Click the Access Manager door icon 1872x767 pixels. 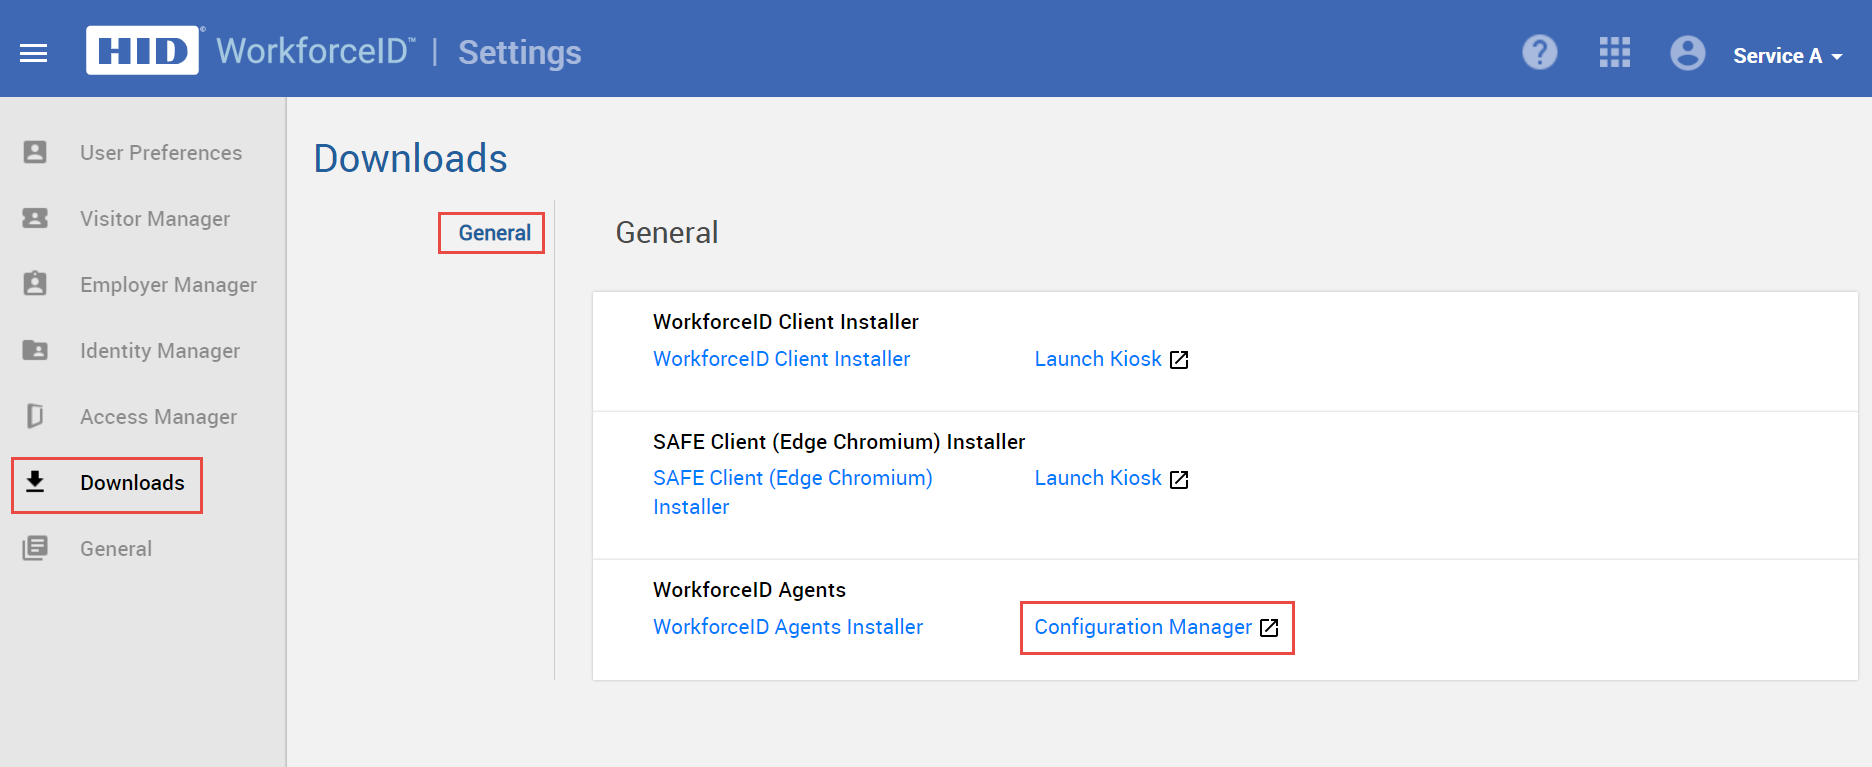[x=35, y=416]
